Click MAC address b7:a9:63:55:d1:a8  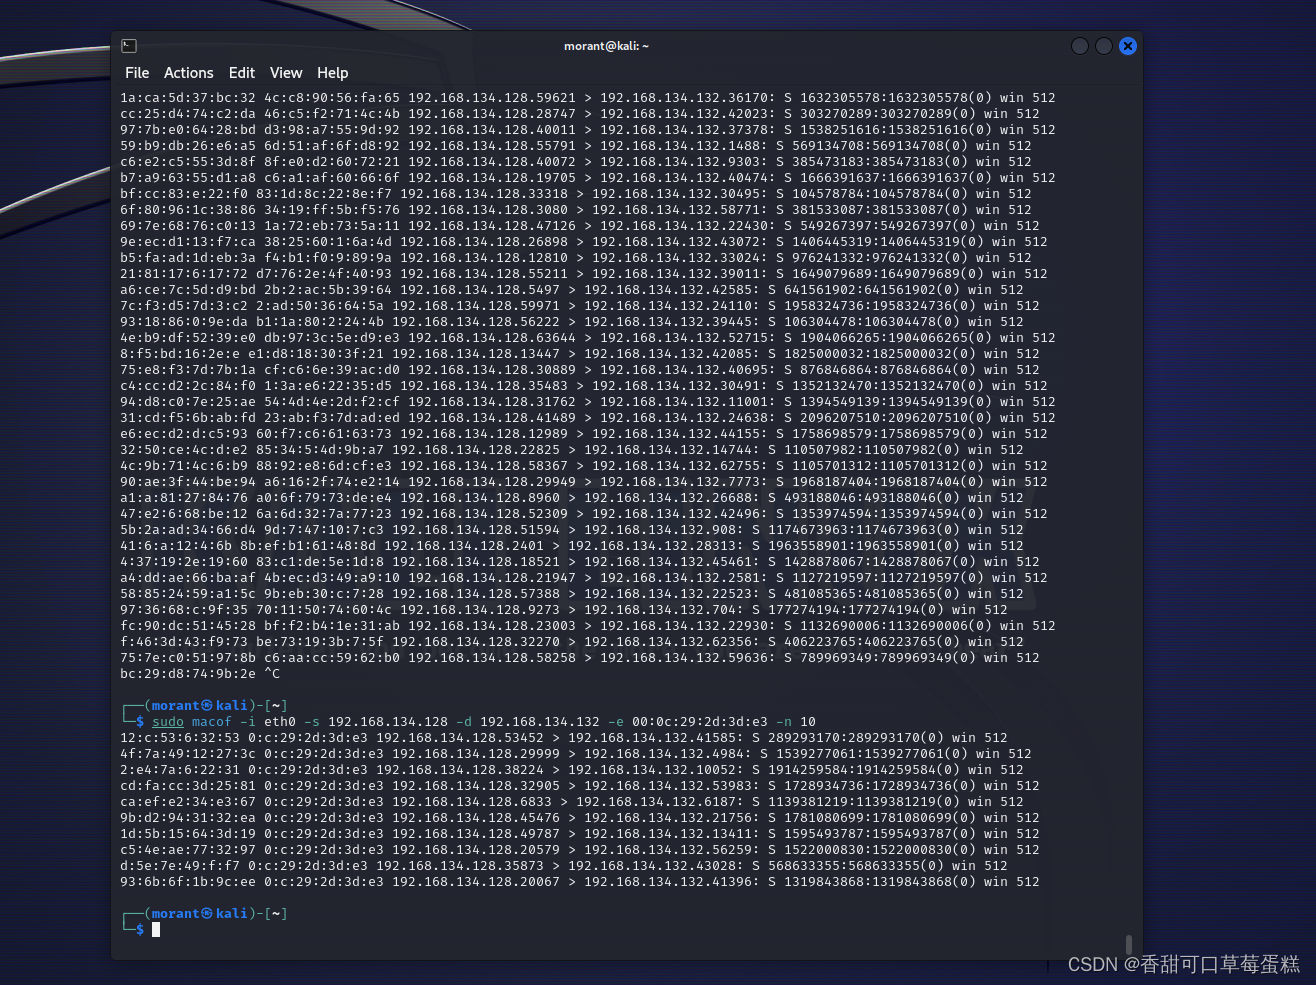pyautogui.click(x=188, y=178)
